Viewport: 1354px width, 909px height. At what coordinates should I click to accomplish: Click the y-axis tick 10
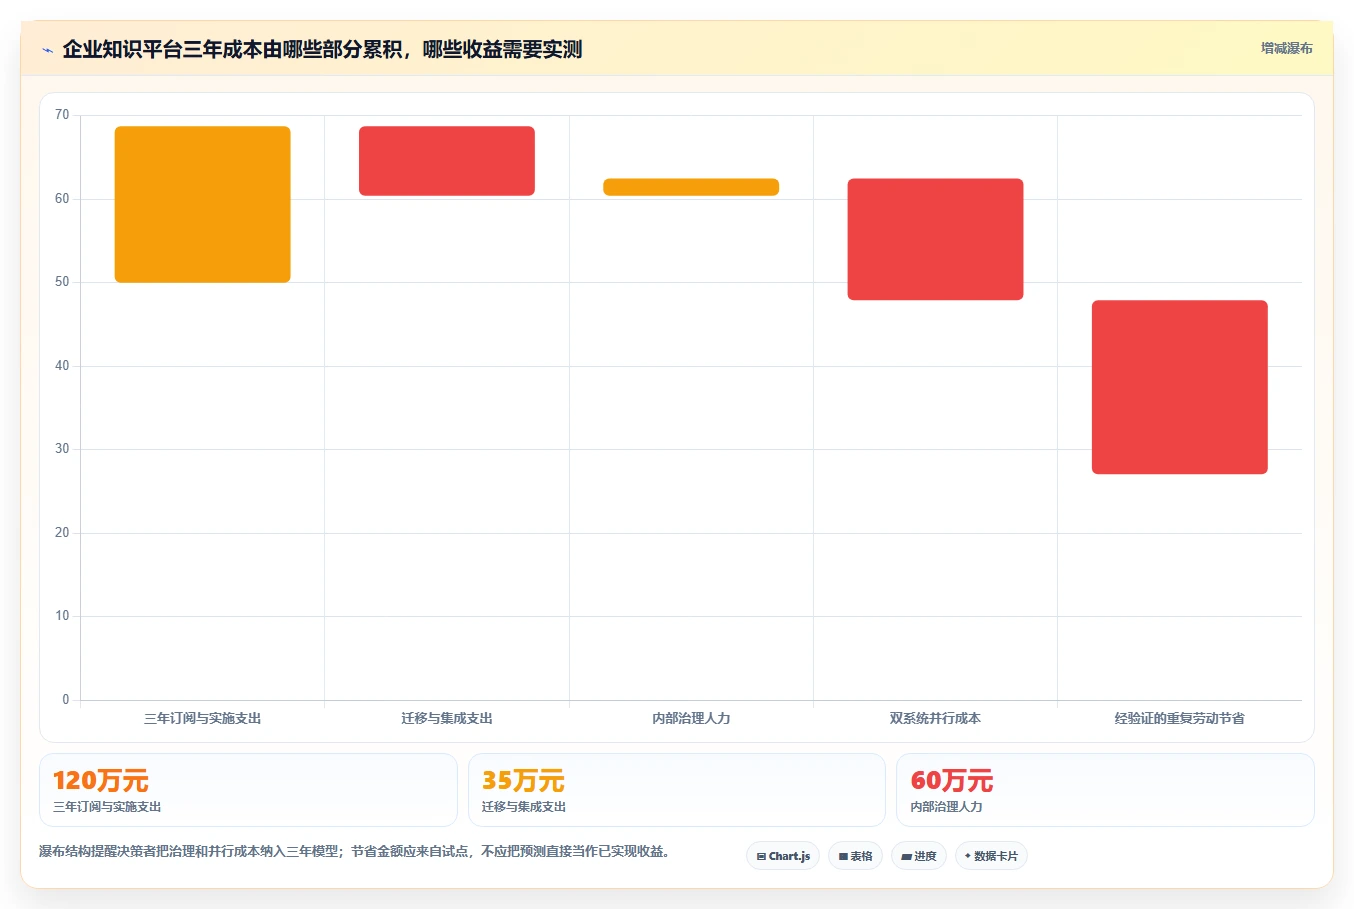click(x=62, y=616)
